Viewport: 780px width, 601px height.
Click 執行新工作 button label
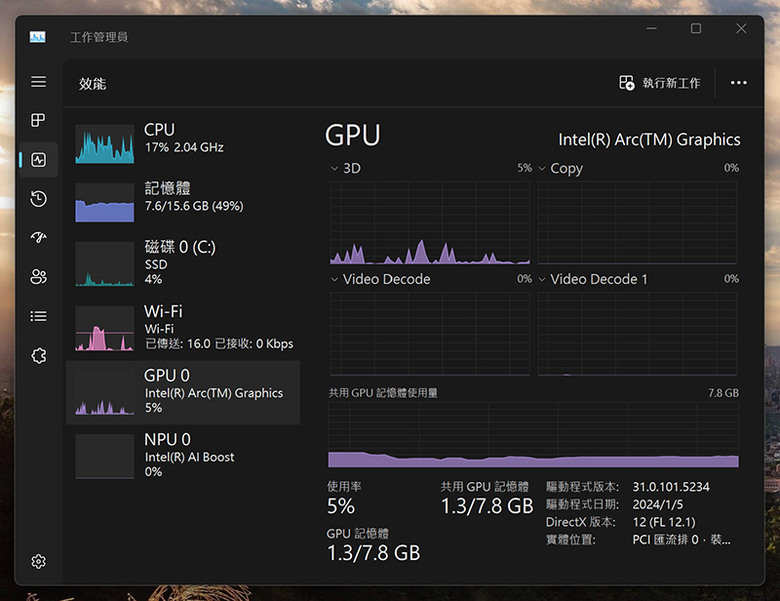[x=671, y=83]
